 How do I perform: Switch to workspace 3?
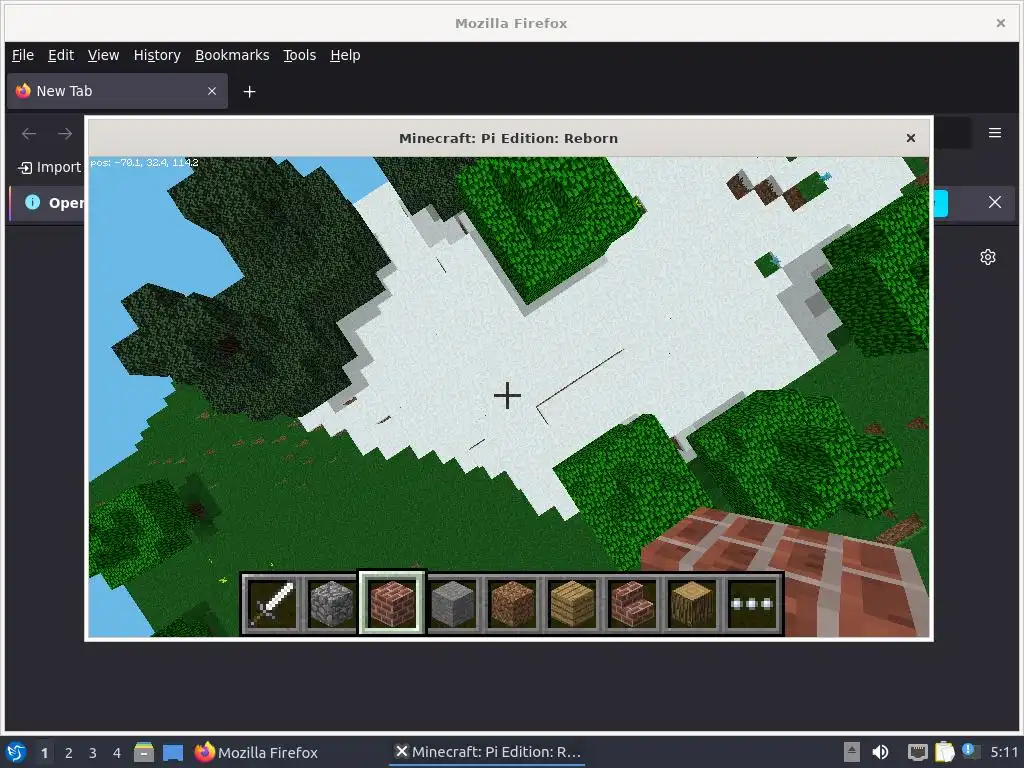[93, 753]
